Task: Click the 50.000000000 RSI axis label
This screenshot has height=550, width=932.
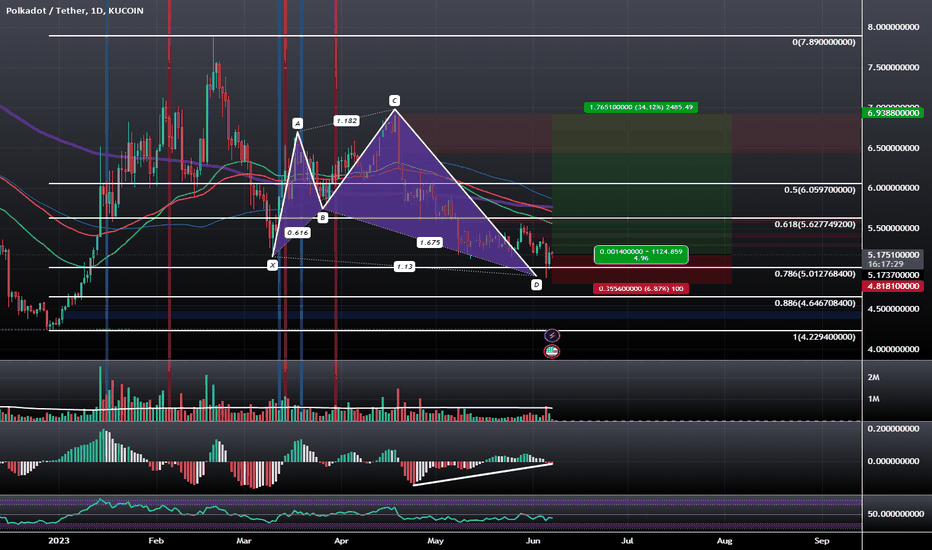Action: (x=895, y=514)
